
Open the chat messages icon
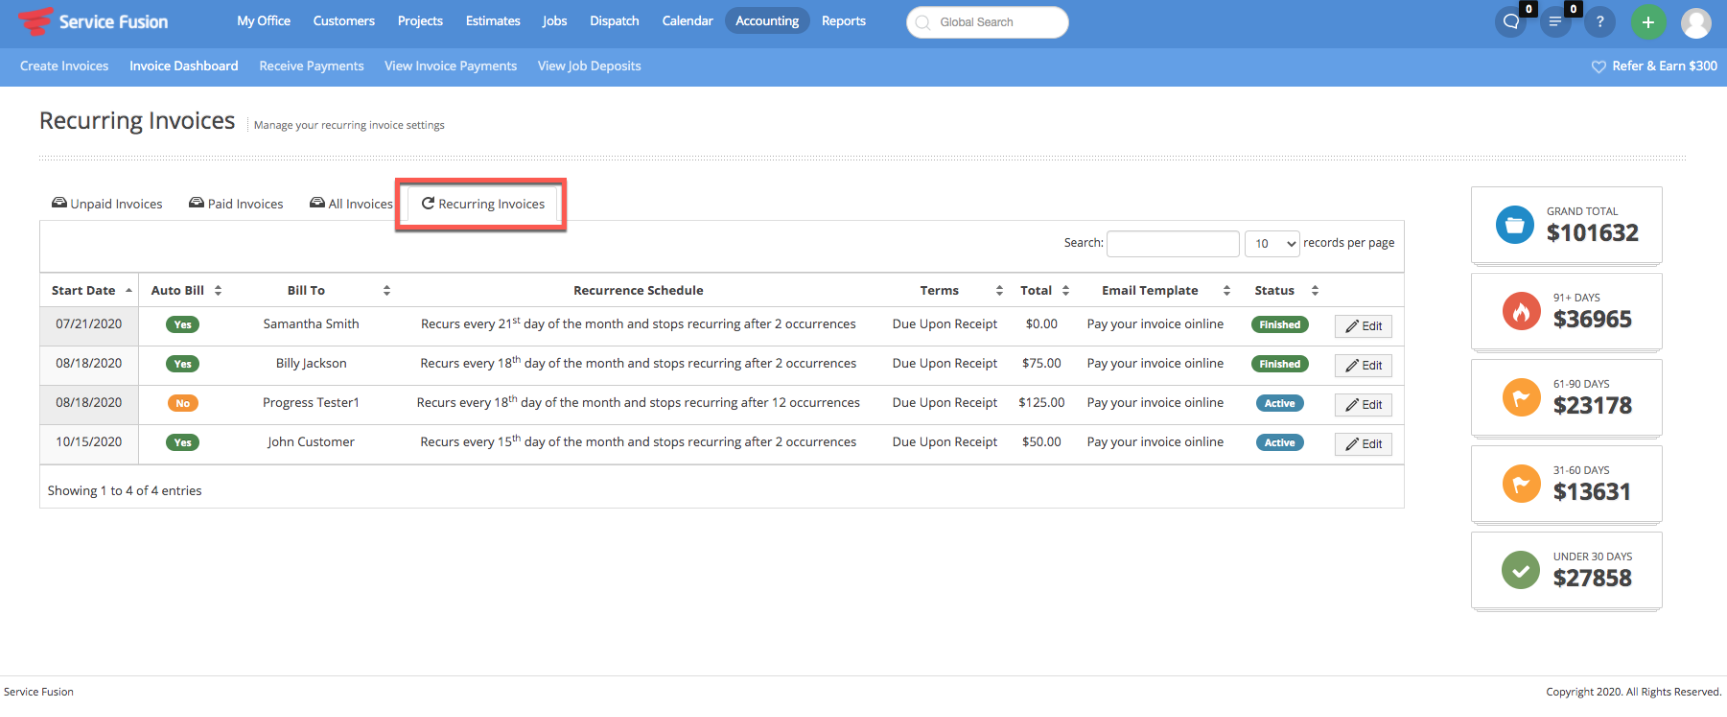[1511, 22]
